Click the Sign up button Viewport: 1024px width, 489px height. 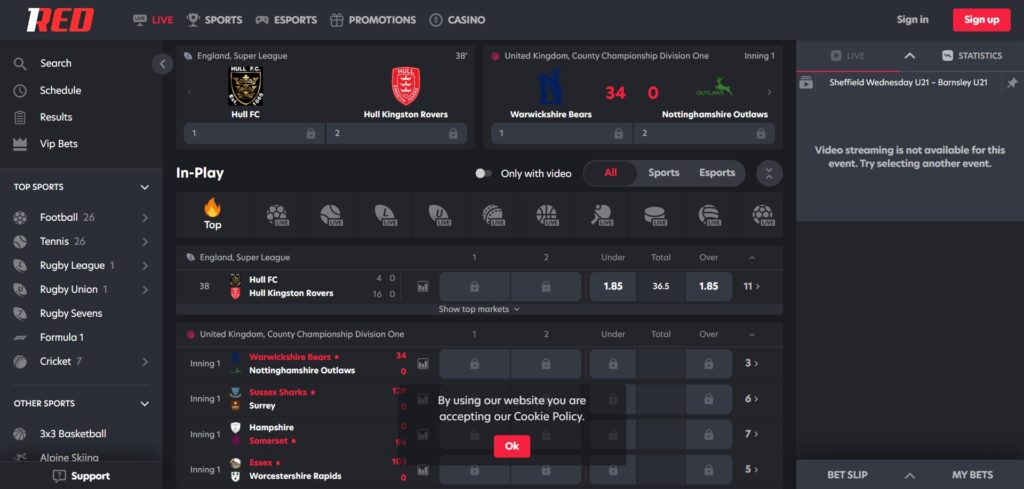[981, 20]
